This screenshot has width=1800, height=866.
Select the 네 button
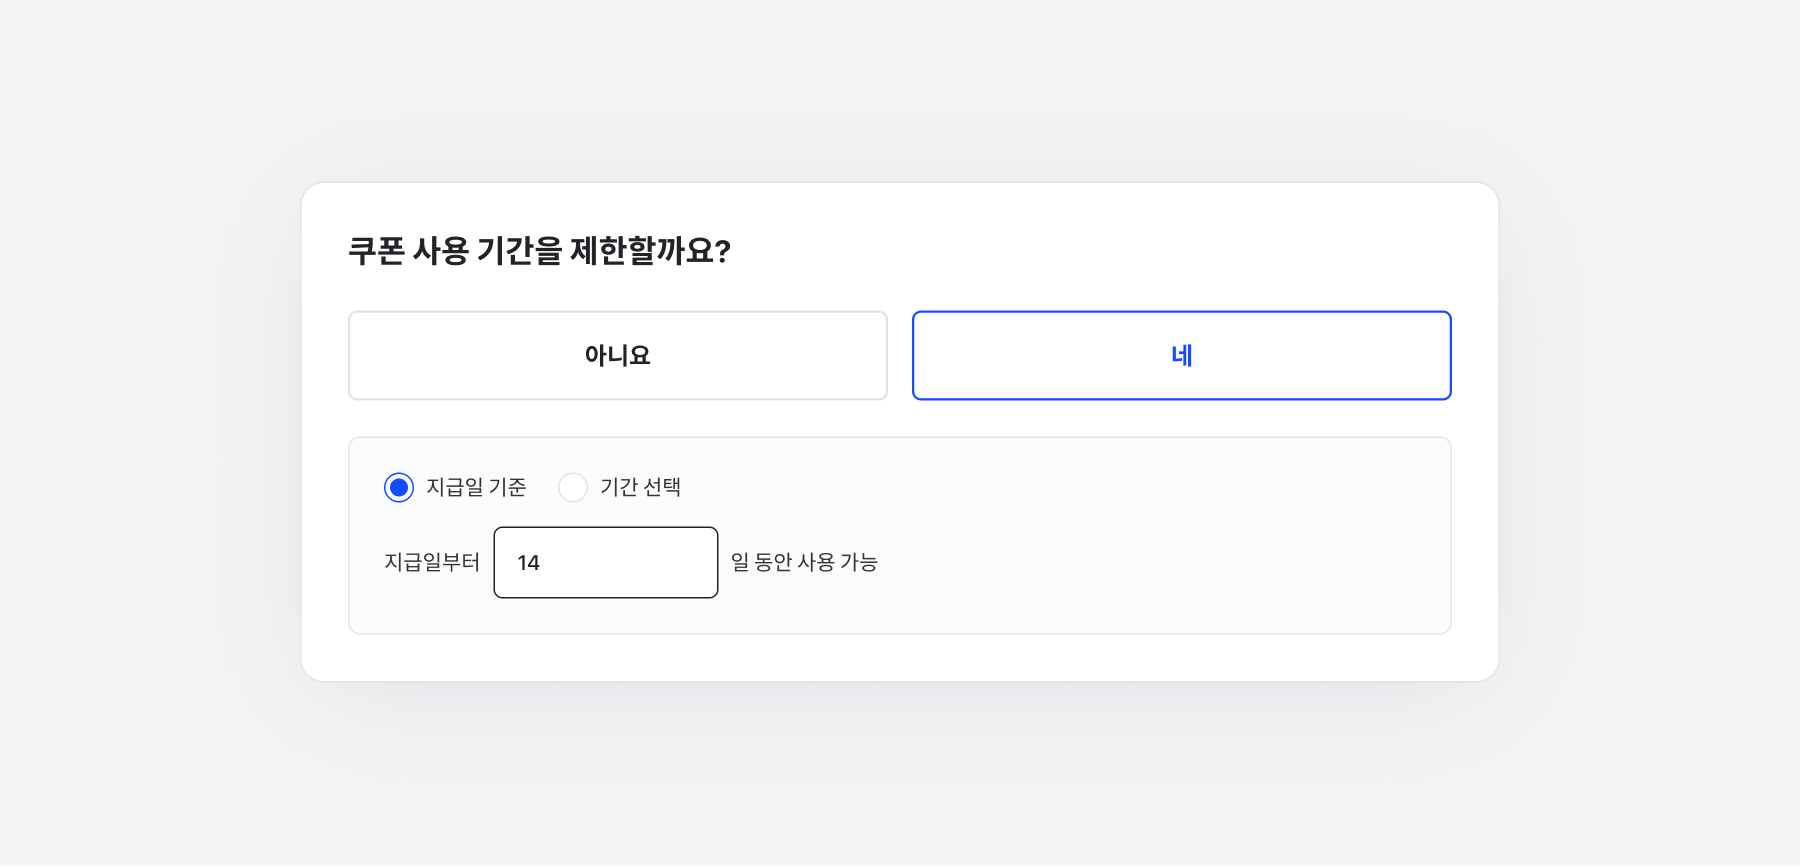pyautogui.click(x=1181, y=355)
